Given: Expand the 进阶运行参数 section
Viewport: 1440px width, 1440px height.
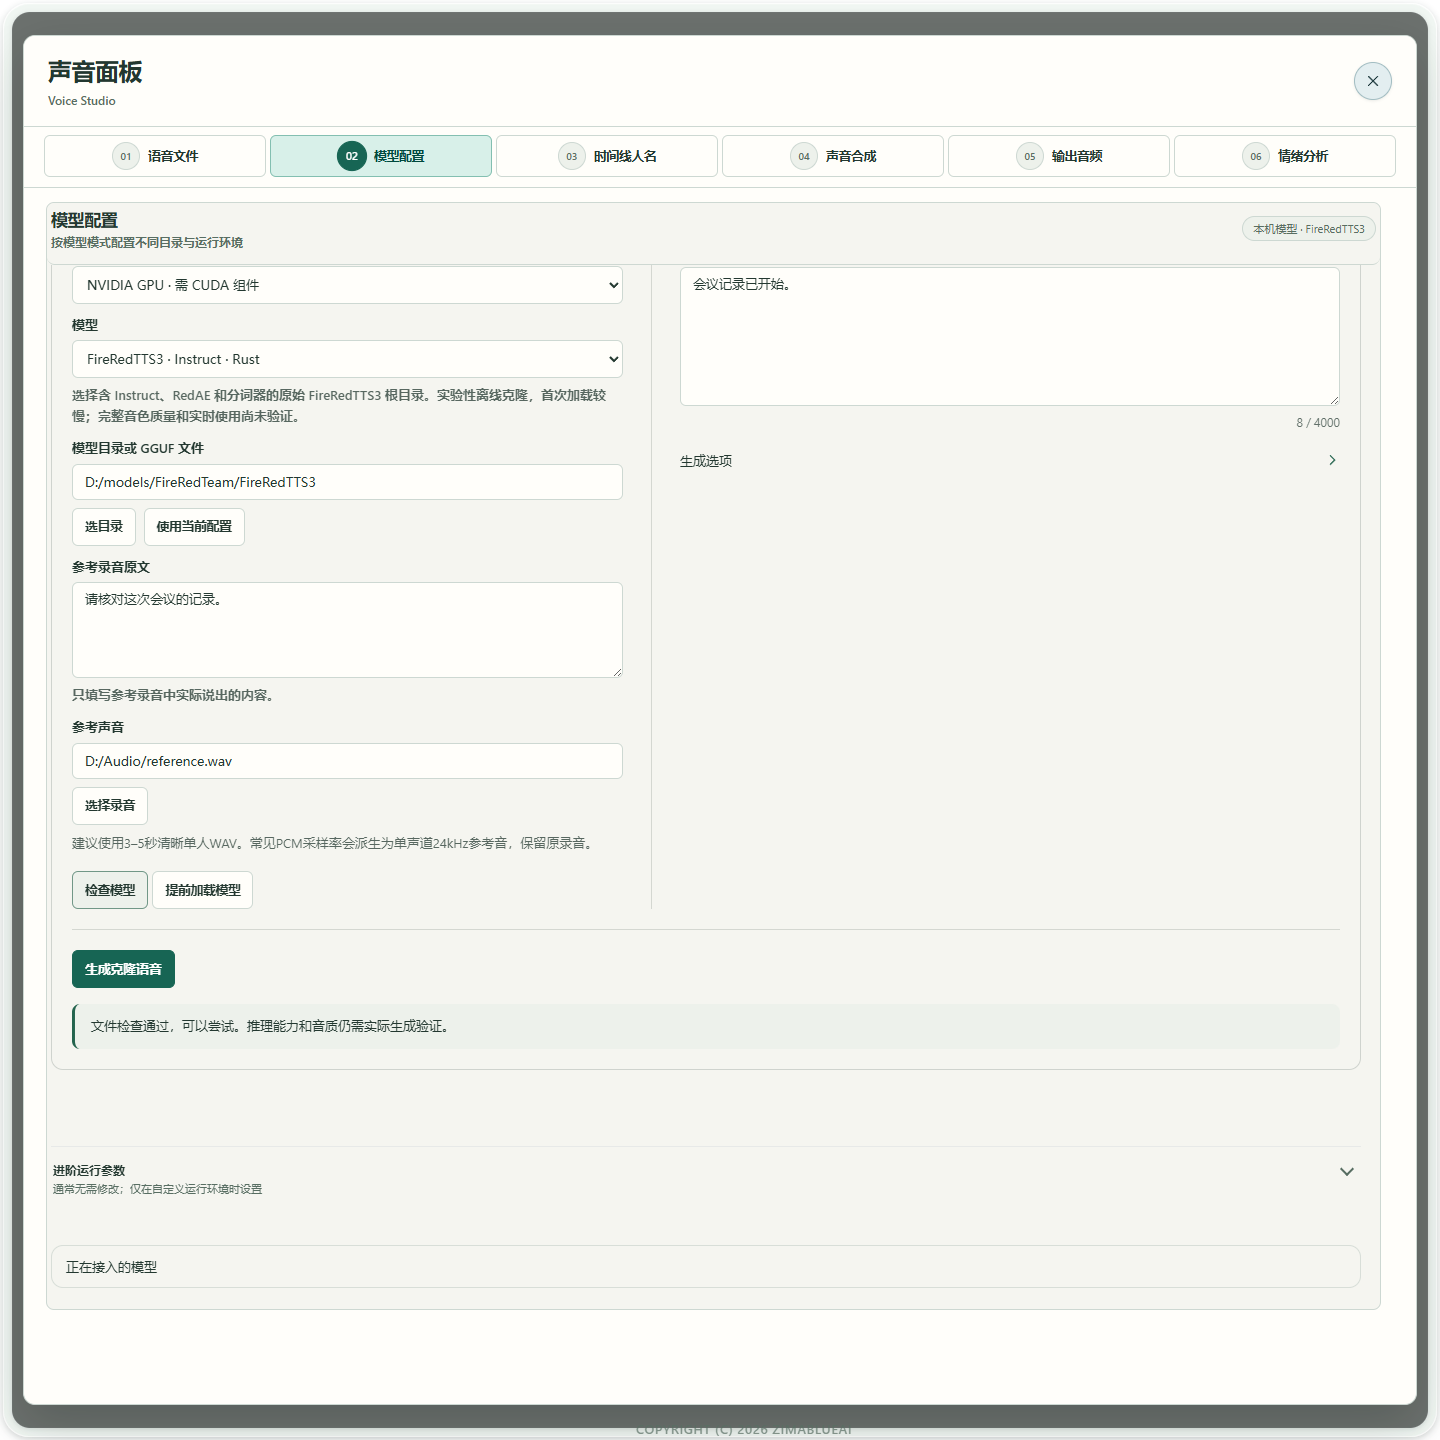Looking at the screenshot, I should 705,1178.
